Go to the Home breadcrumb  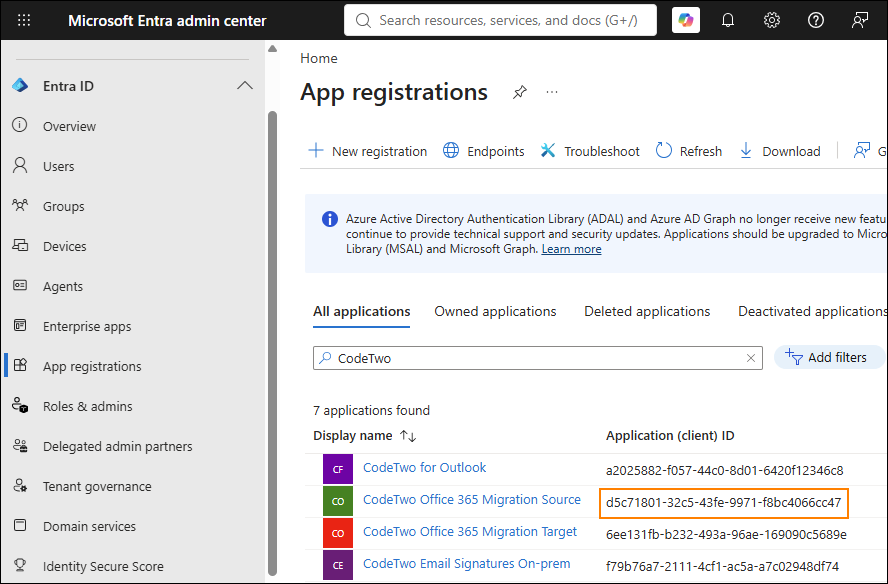coord(319,58)
